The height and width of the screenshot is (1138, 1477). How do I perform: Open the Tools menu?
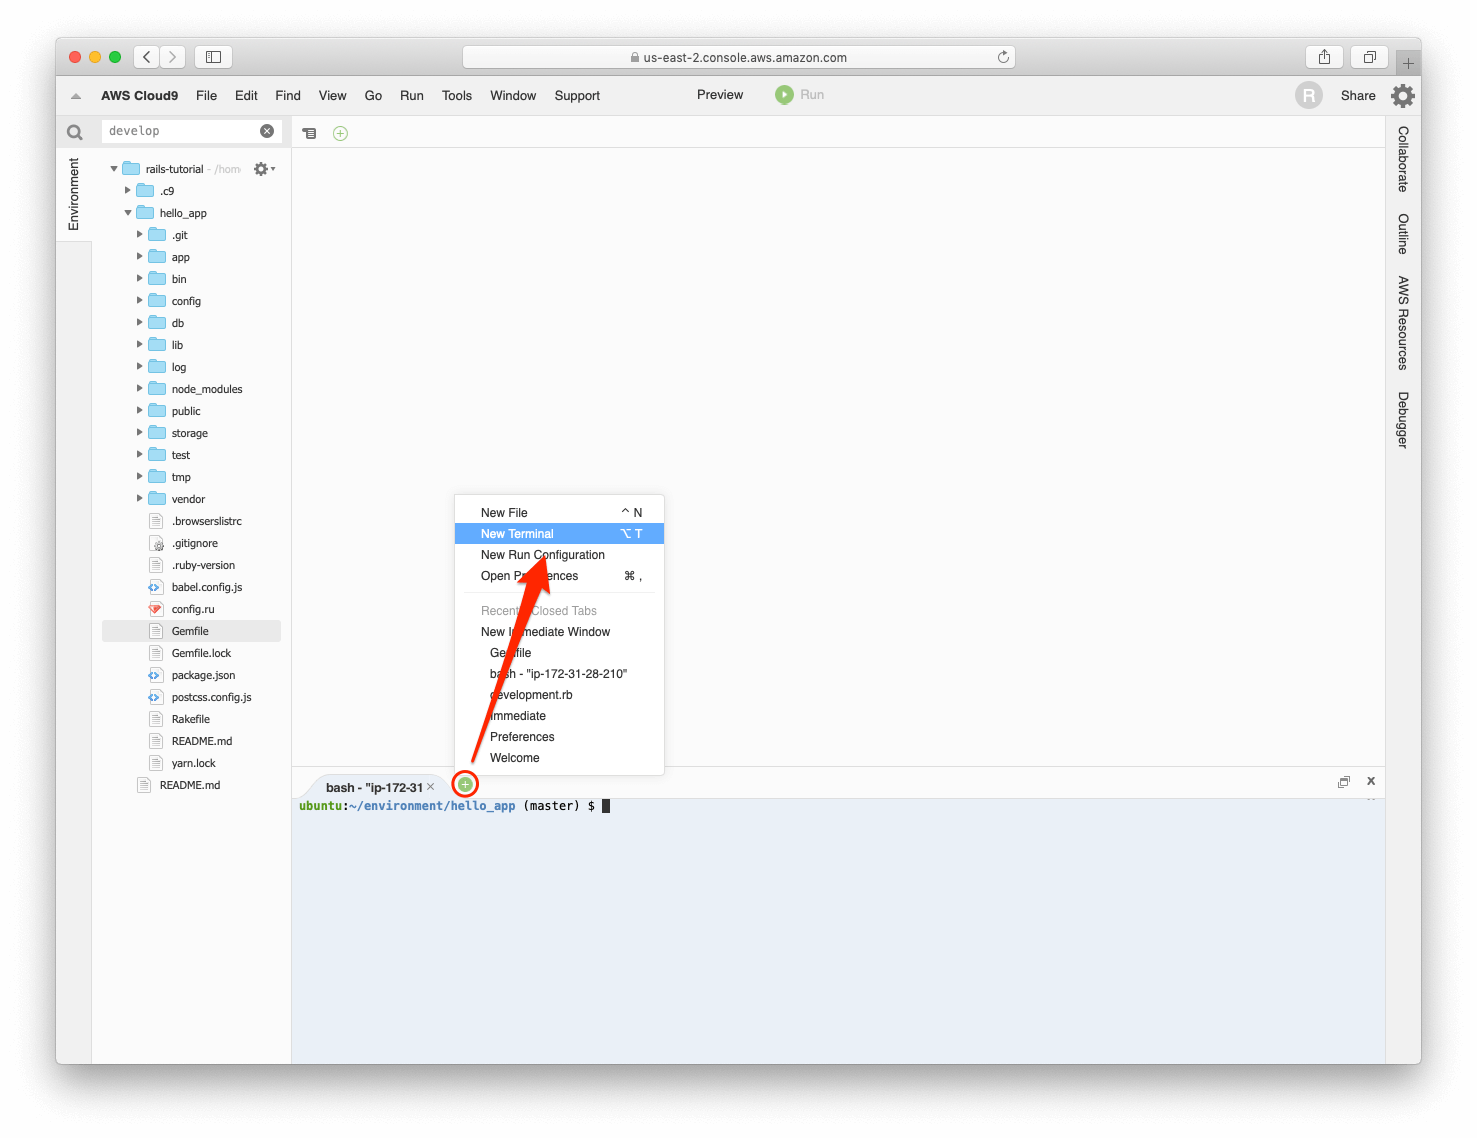point(457,96)
